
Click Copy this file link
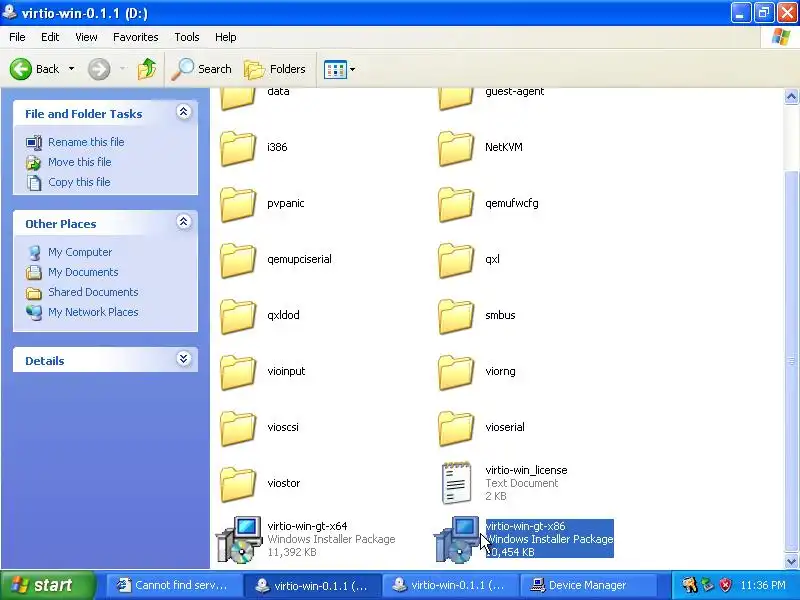point(79,182)
